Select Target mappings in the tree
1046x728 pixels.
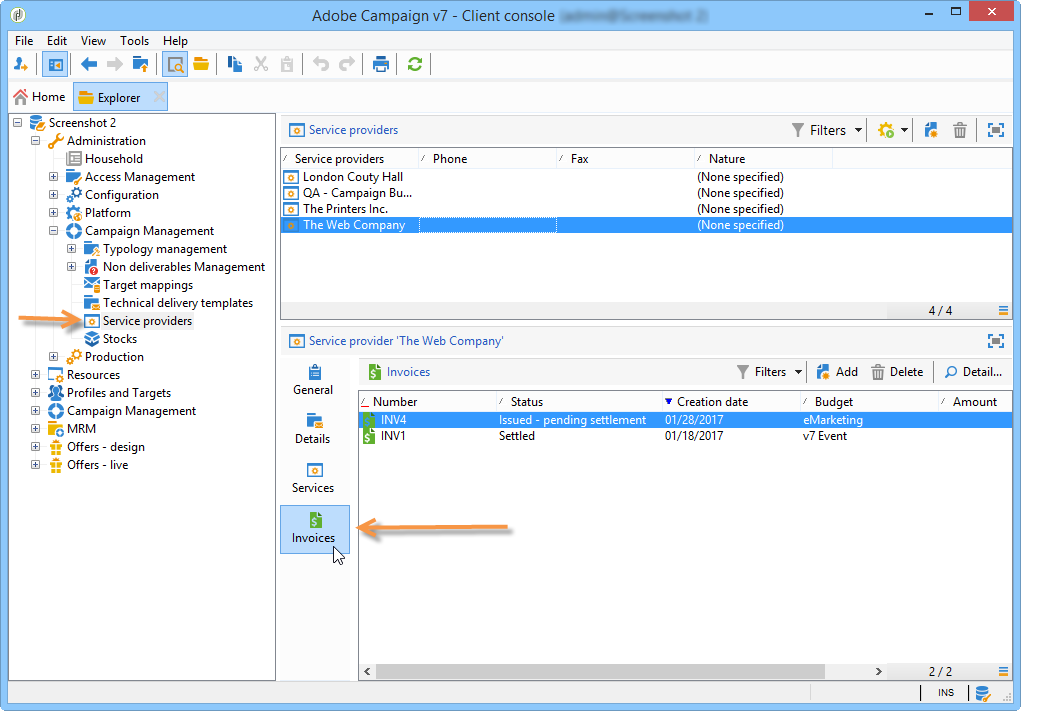[x=147, y=285]
